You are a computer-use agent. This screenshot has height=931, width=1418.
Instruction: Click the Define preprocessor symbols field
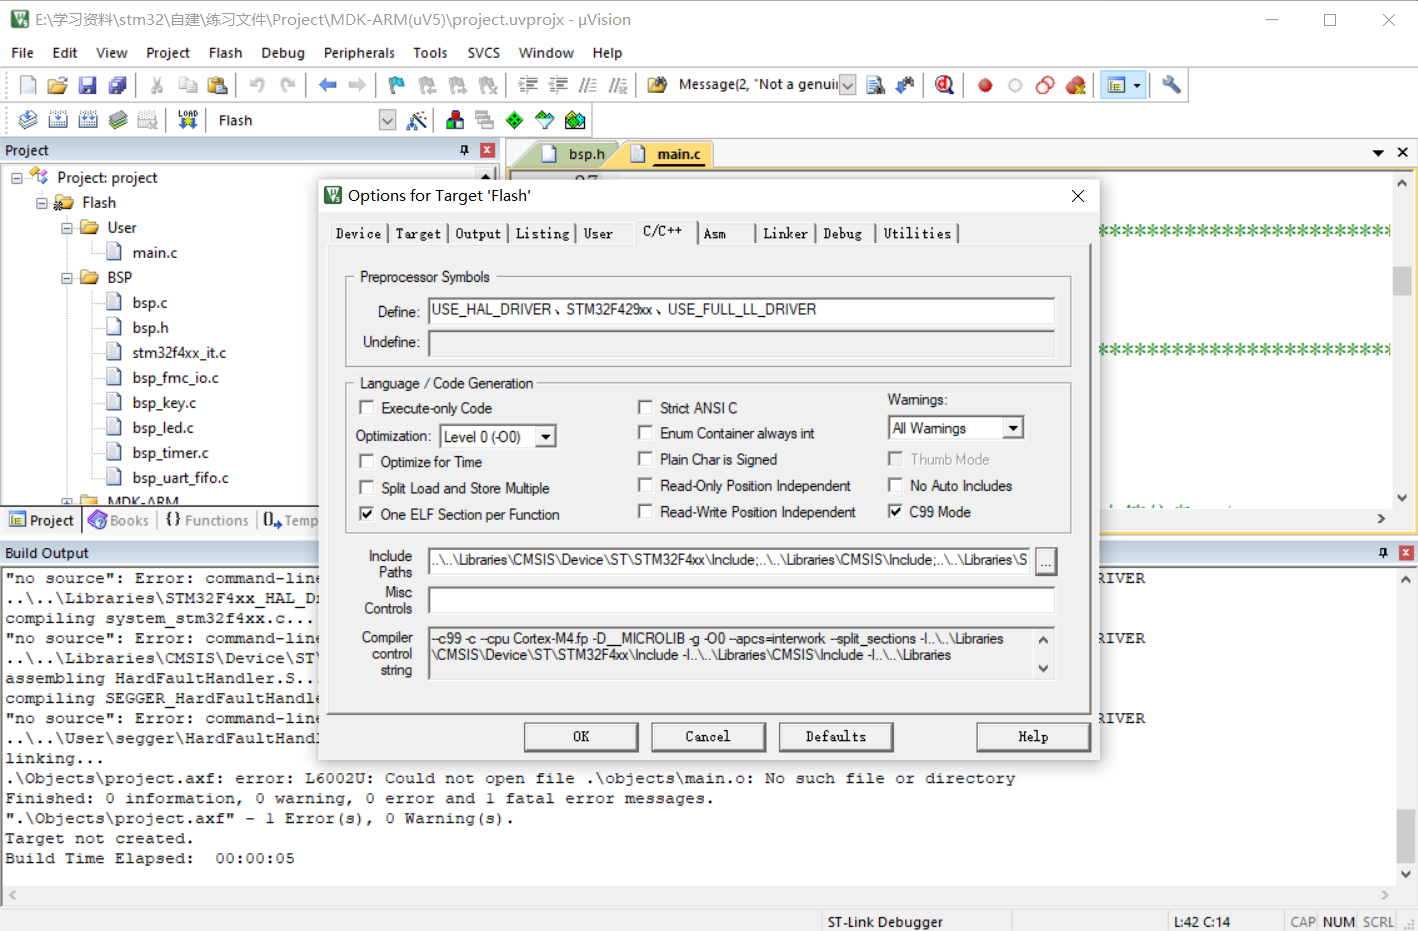tap(741, 311)
